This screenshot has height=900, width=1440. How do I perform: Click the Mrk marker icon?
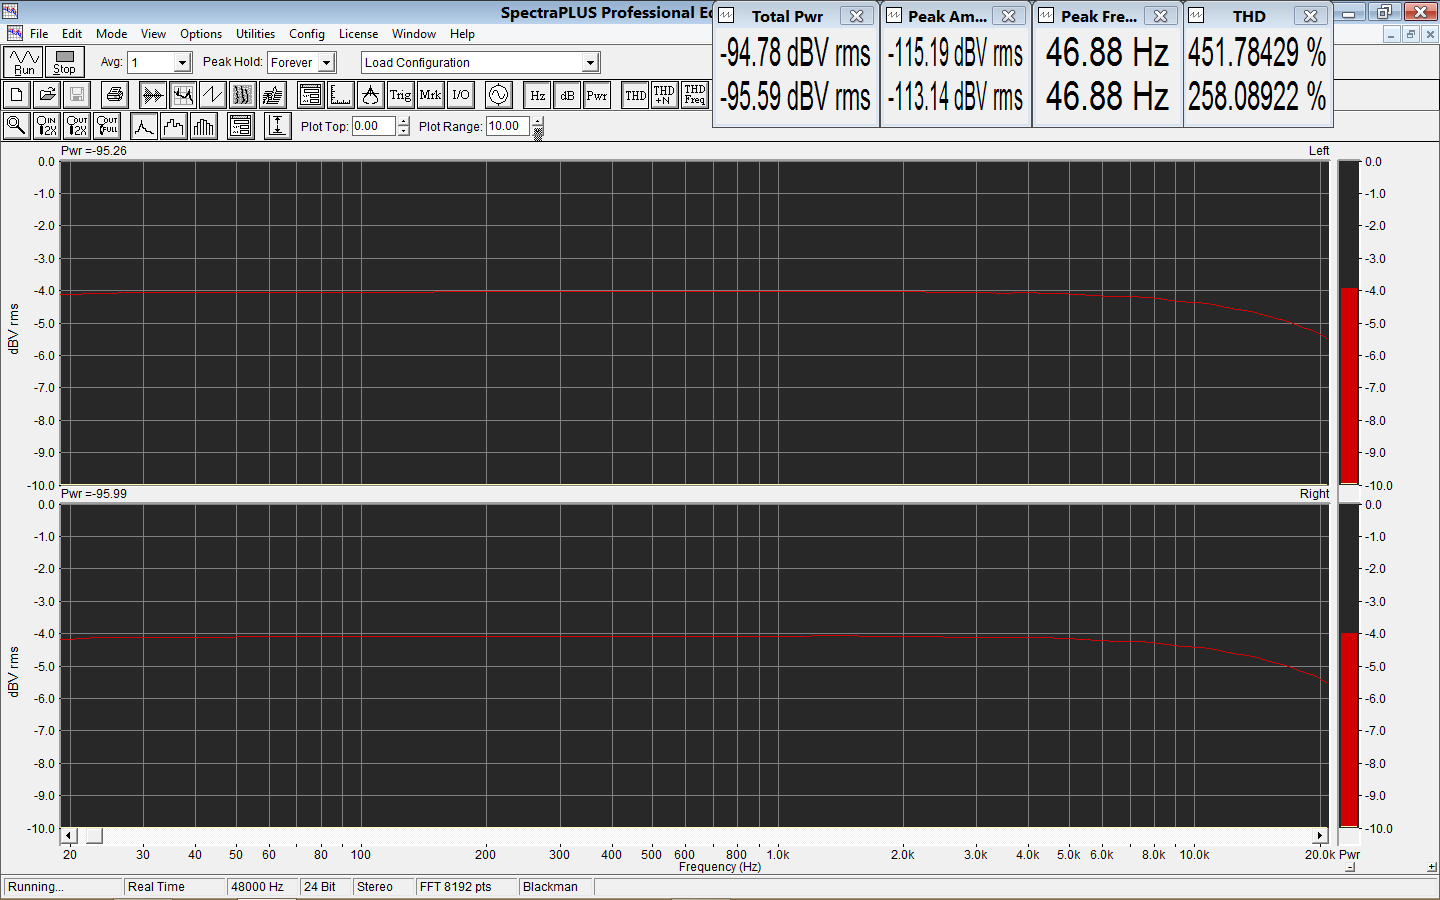[x=430, y=95]
